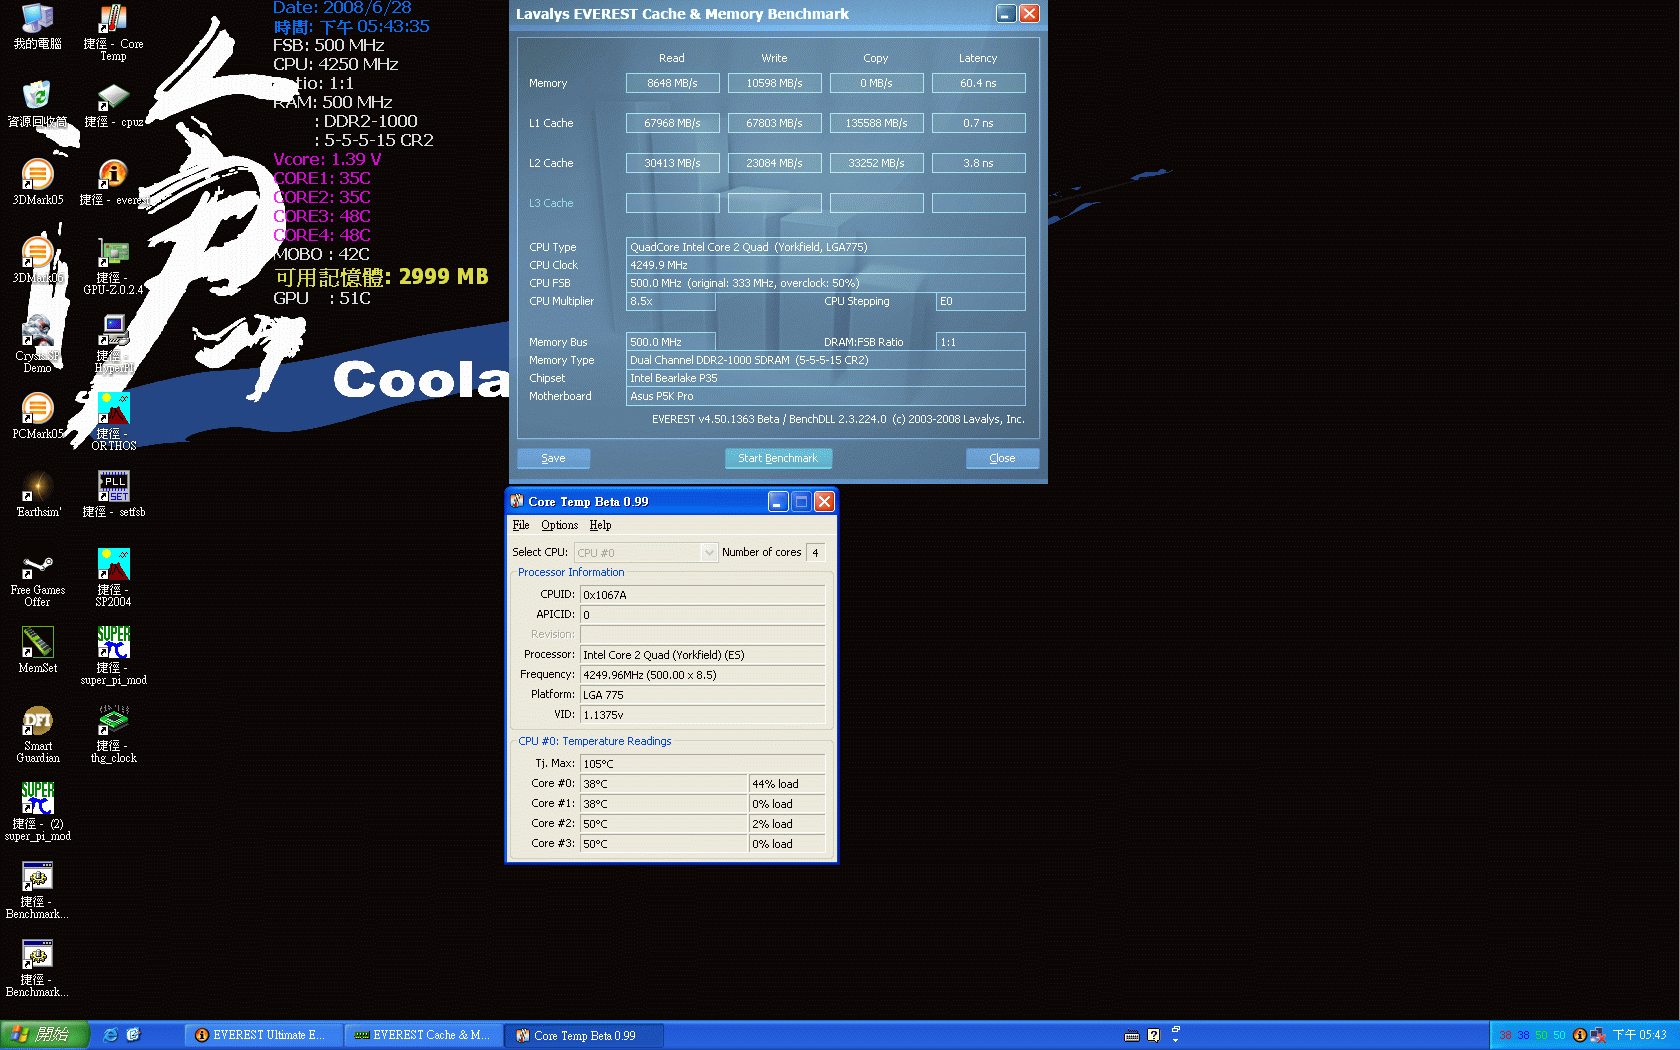Click L2 Cache Read value 30413 MB/s
1680x1050 pixels.
(x=672, y=163)
